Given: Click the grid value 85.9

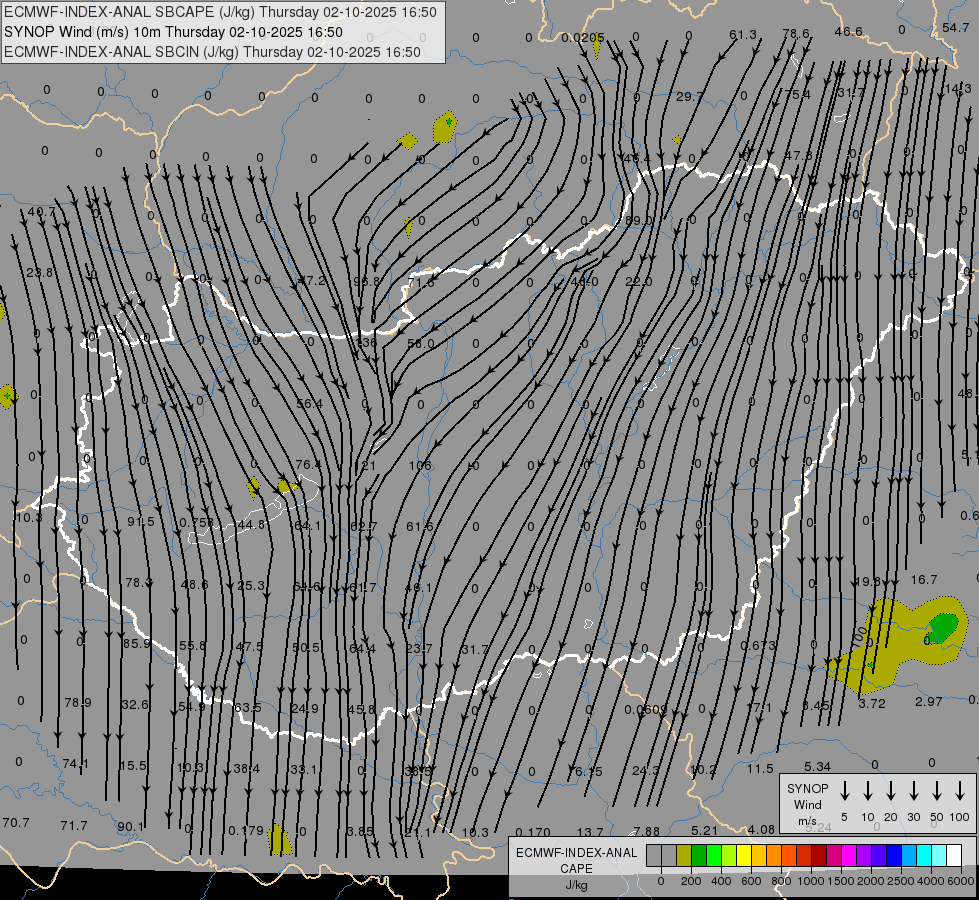Looking at the screenshot, I should pyautogui.click(x=137, y=643).
